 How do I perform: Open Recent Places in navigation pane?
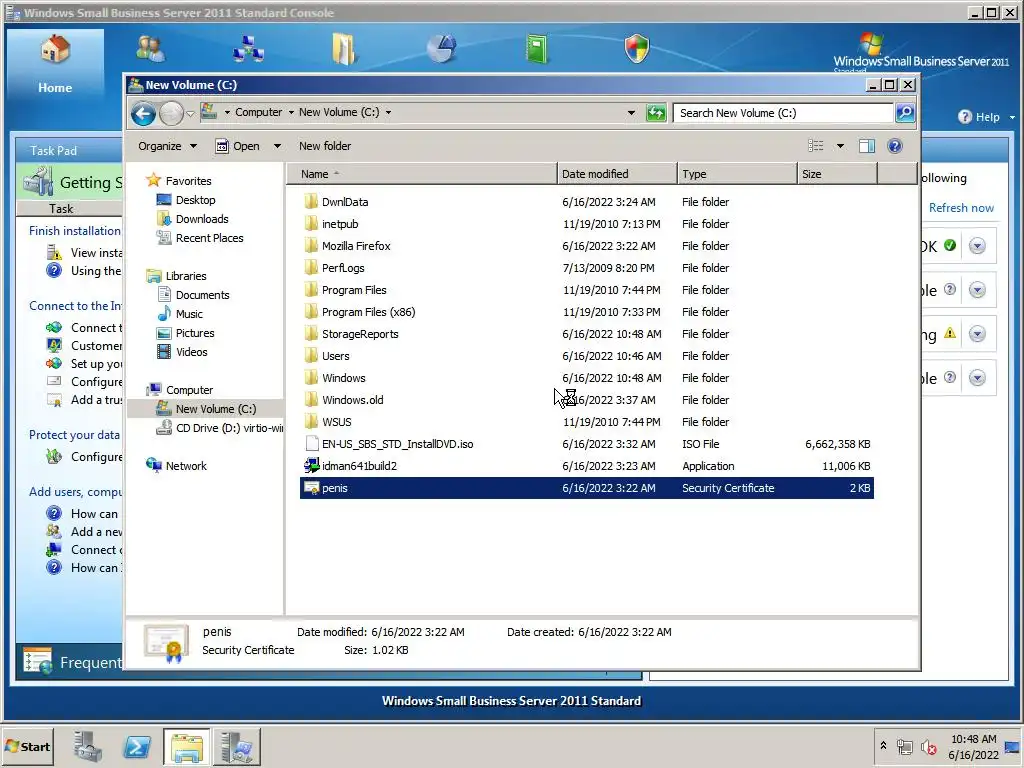[x=200, y=238]
